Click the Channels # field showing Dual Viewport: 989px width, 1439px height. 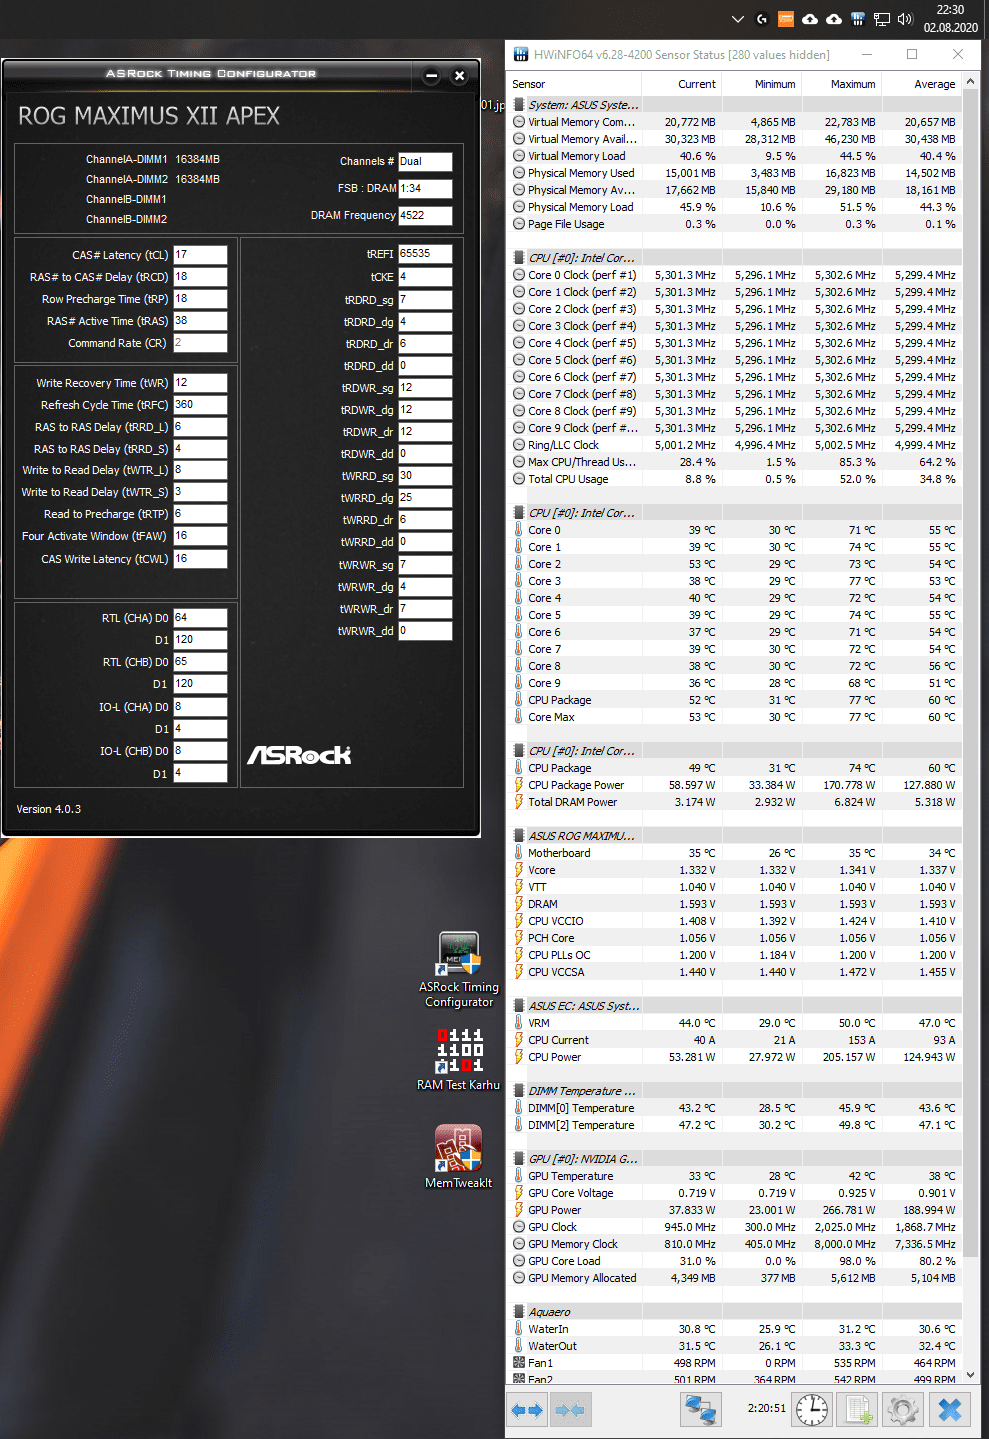[x=425, y=161]
